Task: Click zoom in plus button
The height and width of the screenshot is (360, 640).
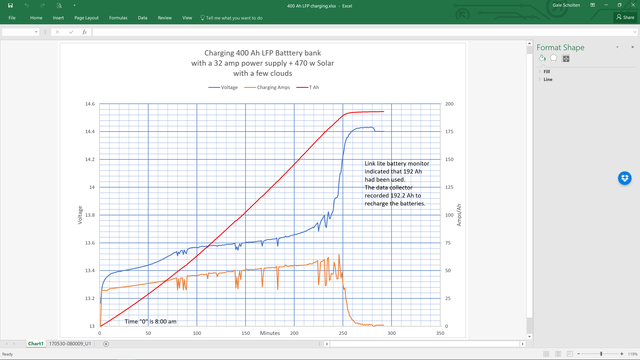Action: pos(622,354)
